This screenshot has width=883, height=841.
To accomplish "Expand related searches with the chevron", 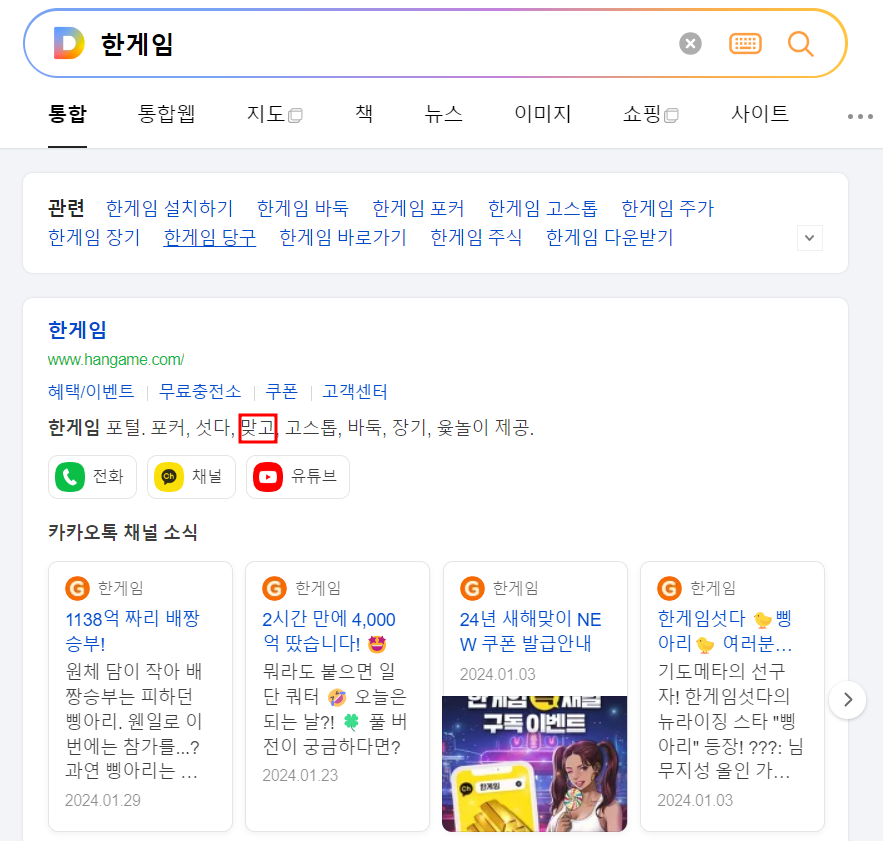I will click(x=810, y=238).
